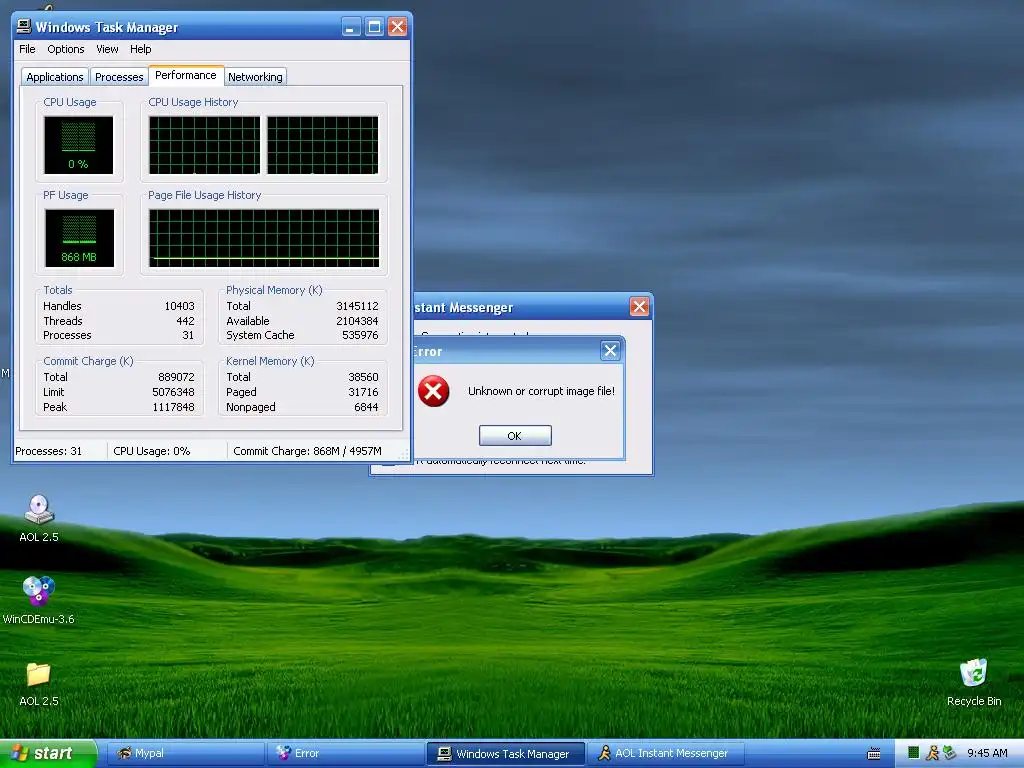
Task: Open the View menu in Task Manager
Action: click(107, 49)
